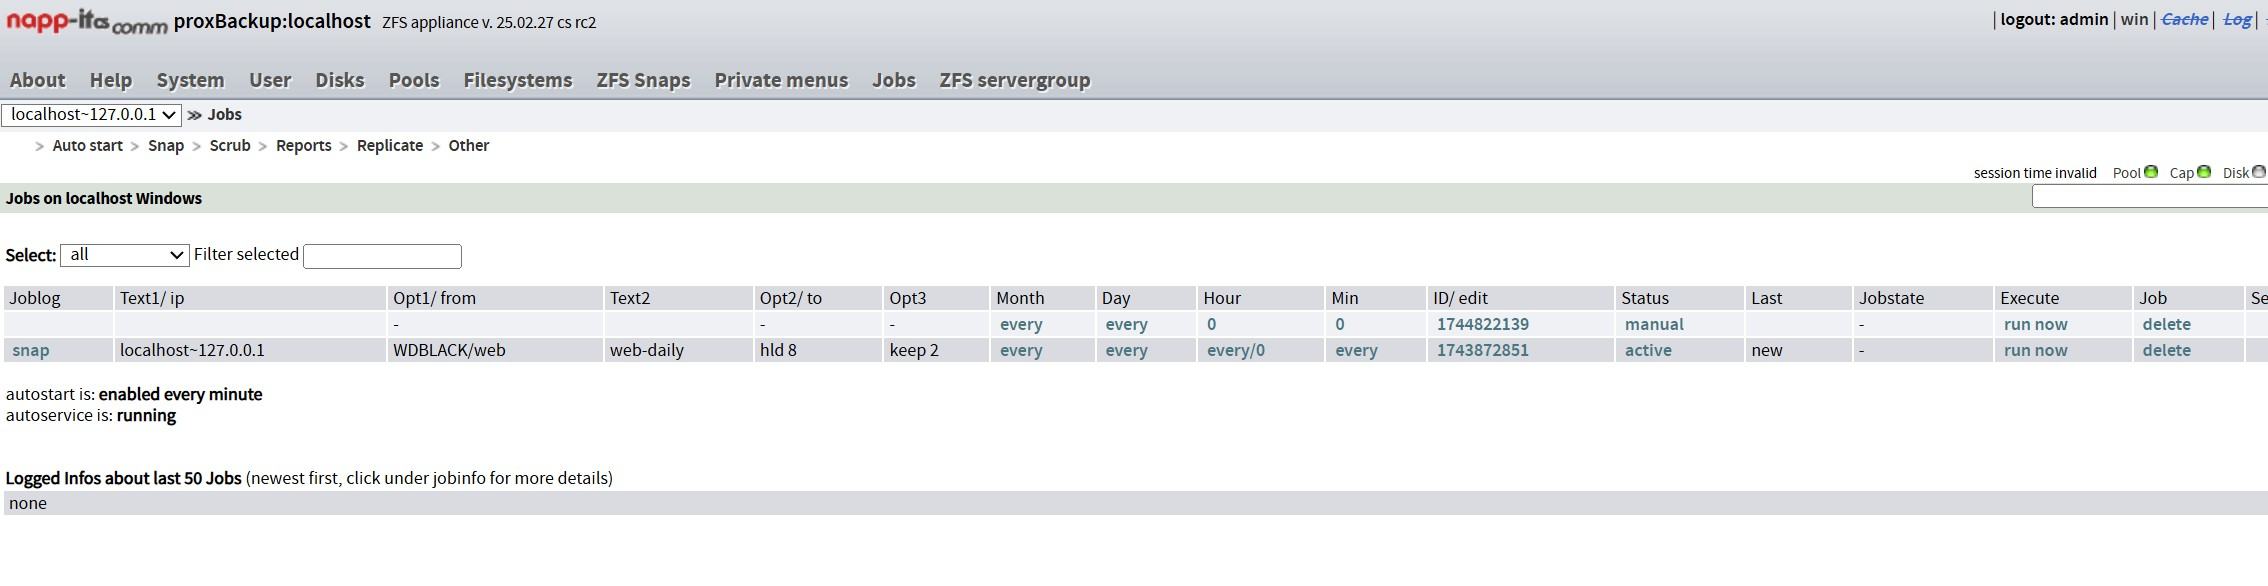Click Day 'every' for snap job
The width and height of the screenshot is (2268, 586).
[1126, 351]
